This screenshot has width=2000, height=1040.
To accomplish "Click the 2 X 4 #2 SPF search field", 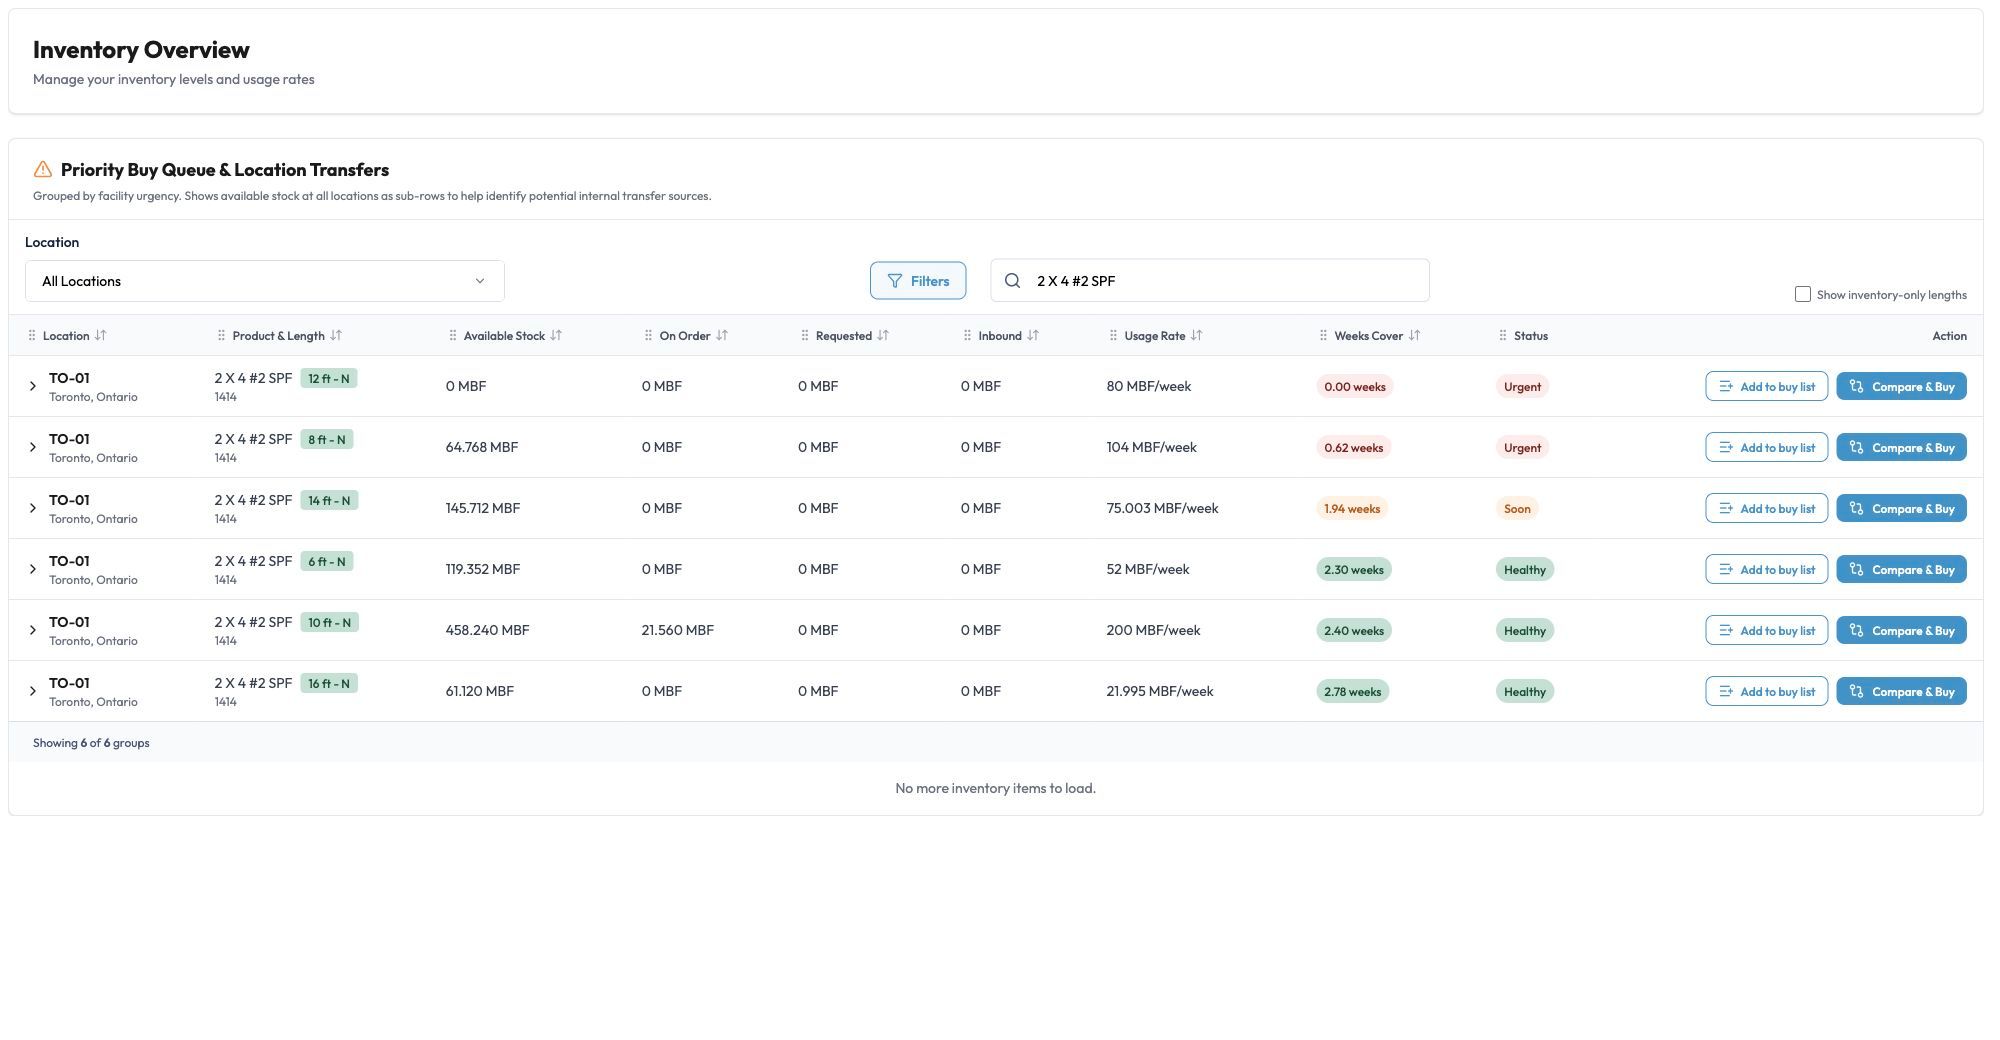I will 1210,281.
